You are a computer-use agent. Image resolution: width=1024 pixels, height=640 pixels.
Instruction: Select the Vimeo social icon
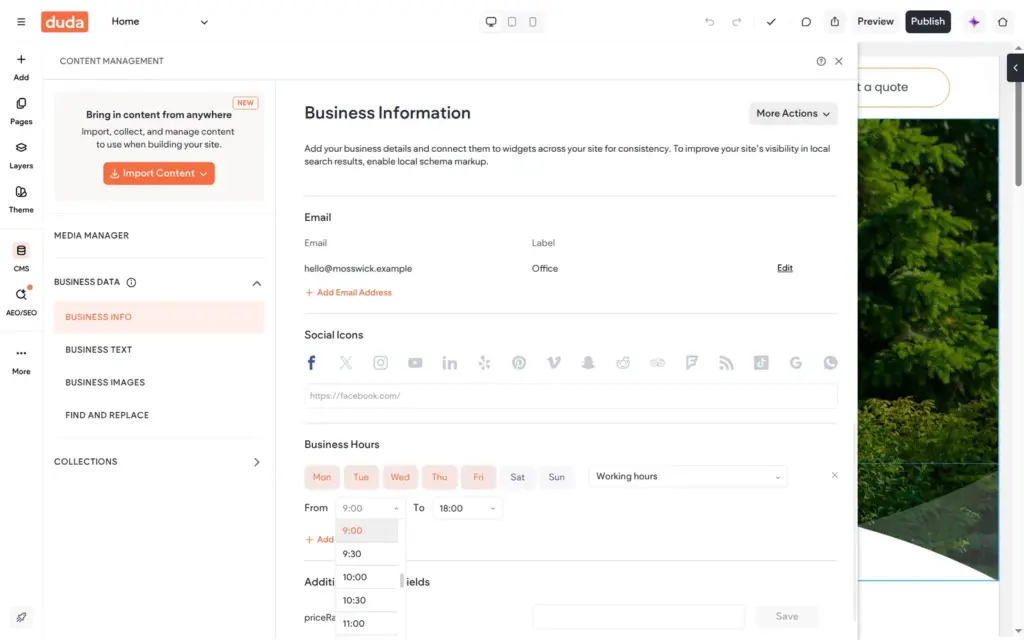[553, 362]
